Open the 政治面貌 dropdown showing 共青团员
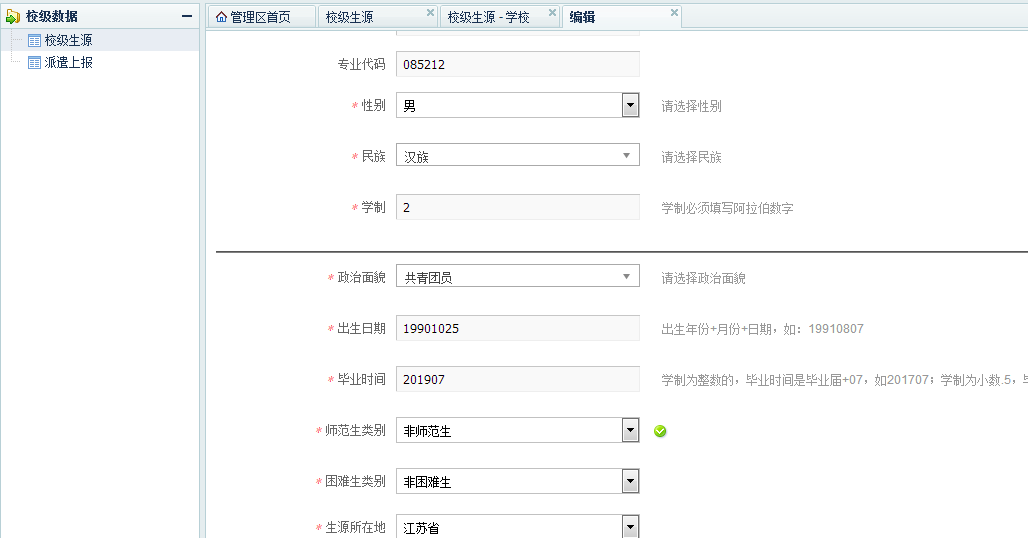Image resolution: width=1028 pixels, height=538 pixels. point(518,276)
